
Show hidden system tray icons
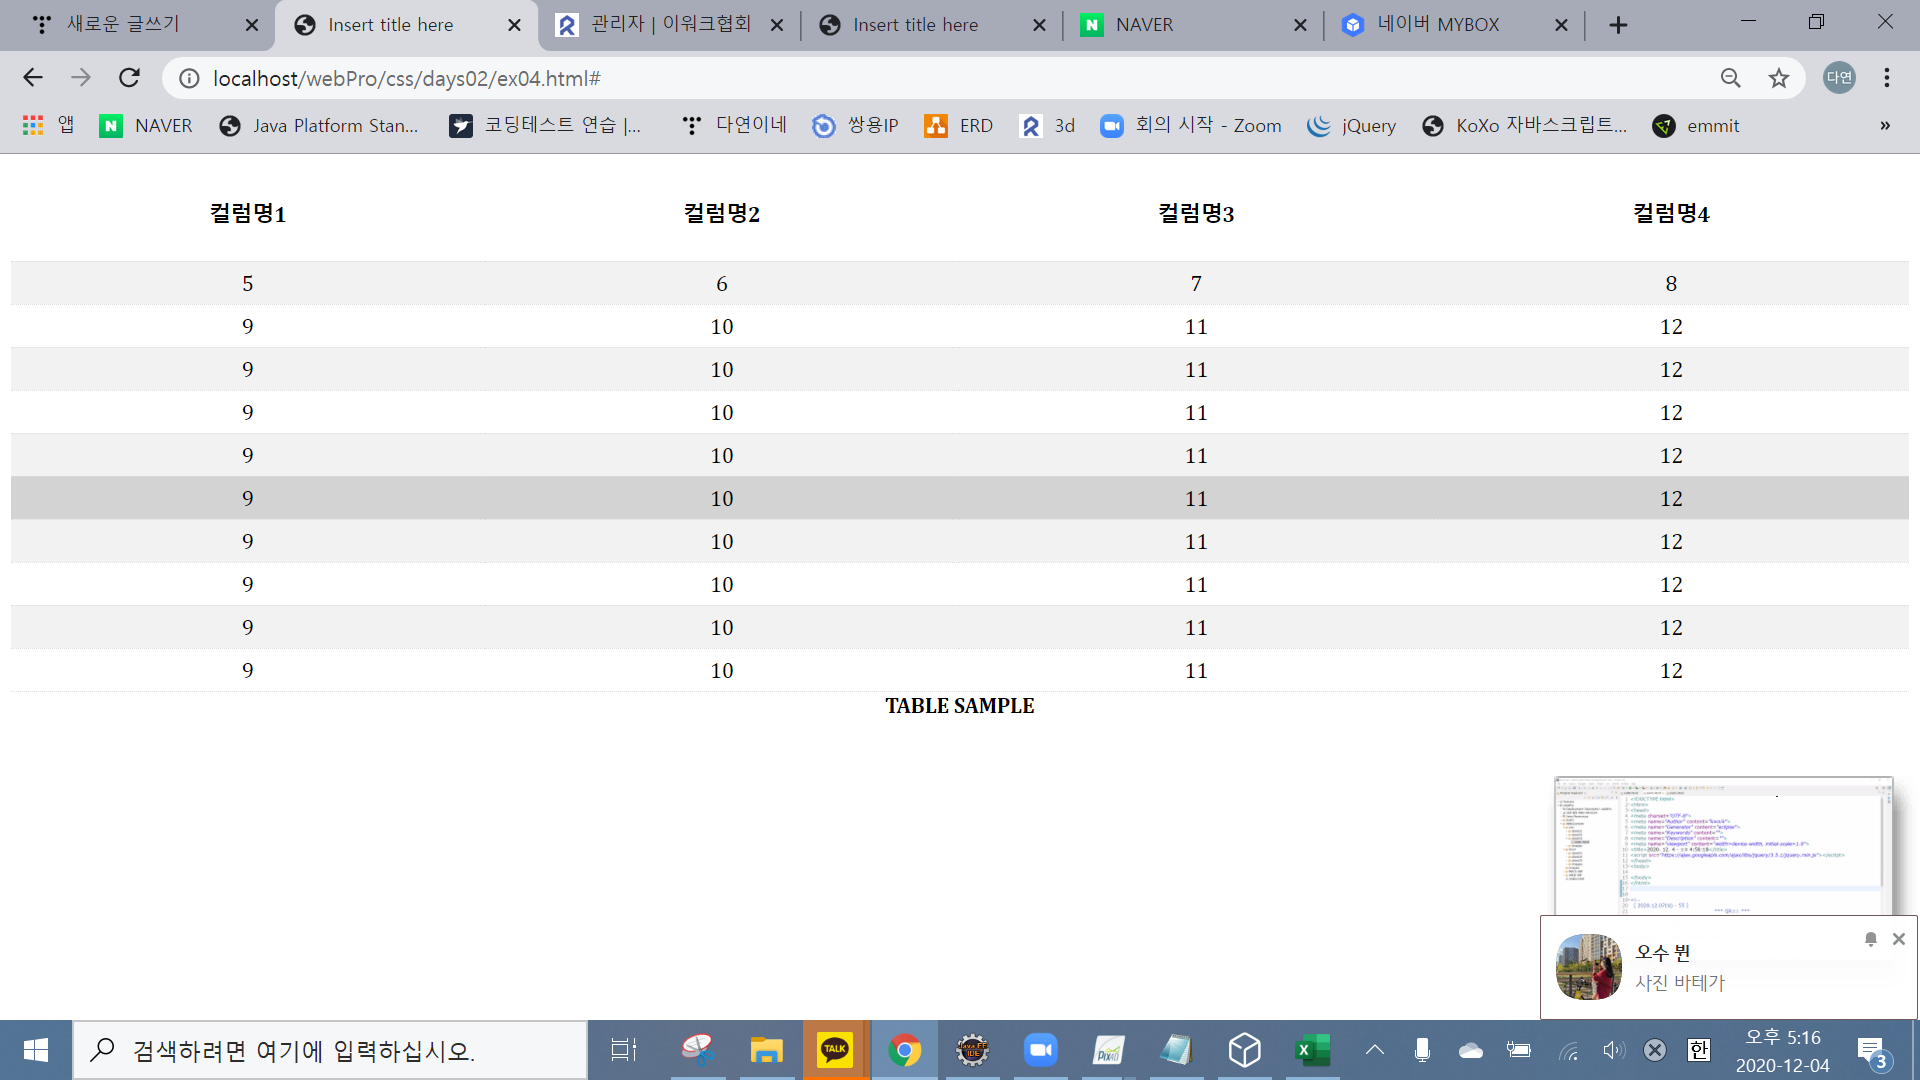point(1375,1050)
